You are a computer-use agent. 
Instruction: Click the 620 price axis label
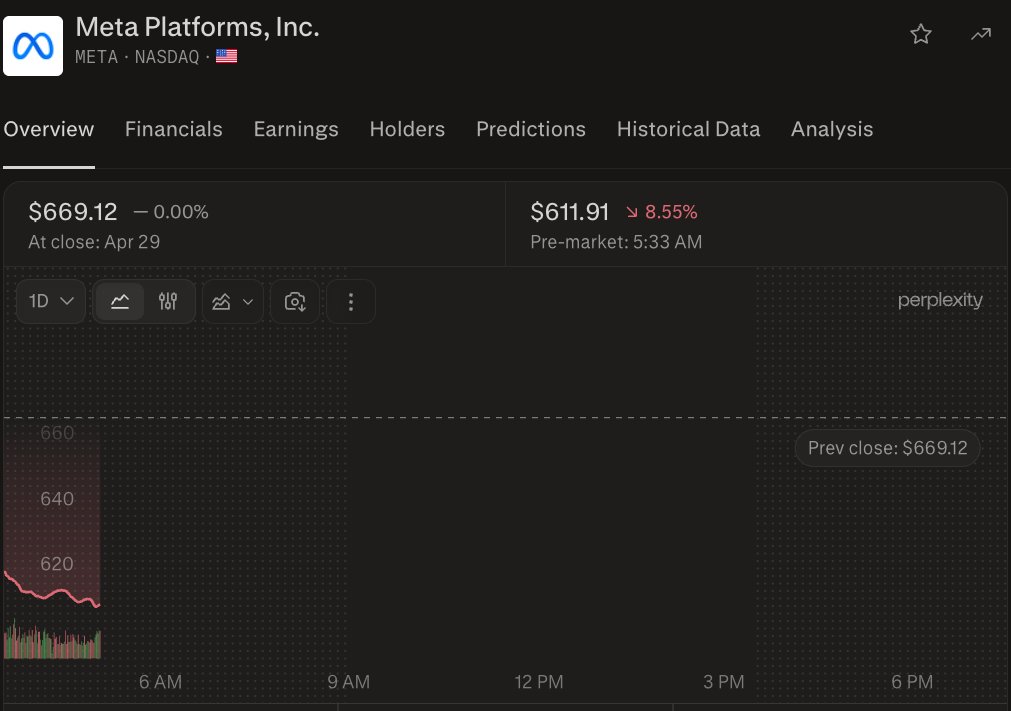57,564
